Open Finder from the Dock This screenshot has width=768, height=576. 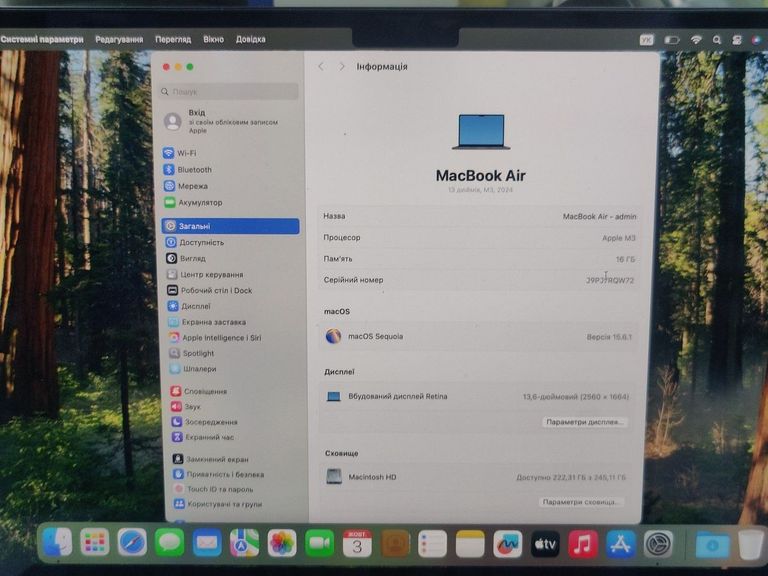click(58, 542)
